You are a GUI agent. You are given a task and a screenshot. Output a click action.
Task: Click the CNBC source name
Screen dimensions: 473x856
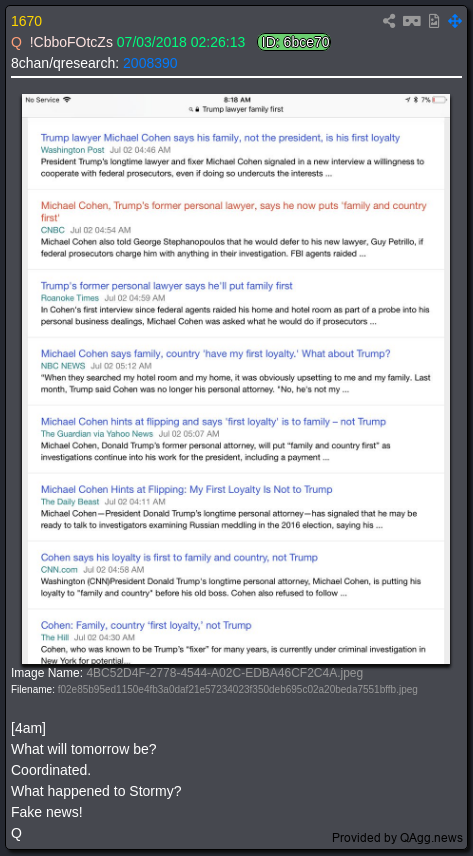(x=52, y=230)
